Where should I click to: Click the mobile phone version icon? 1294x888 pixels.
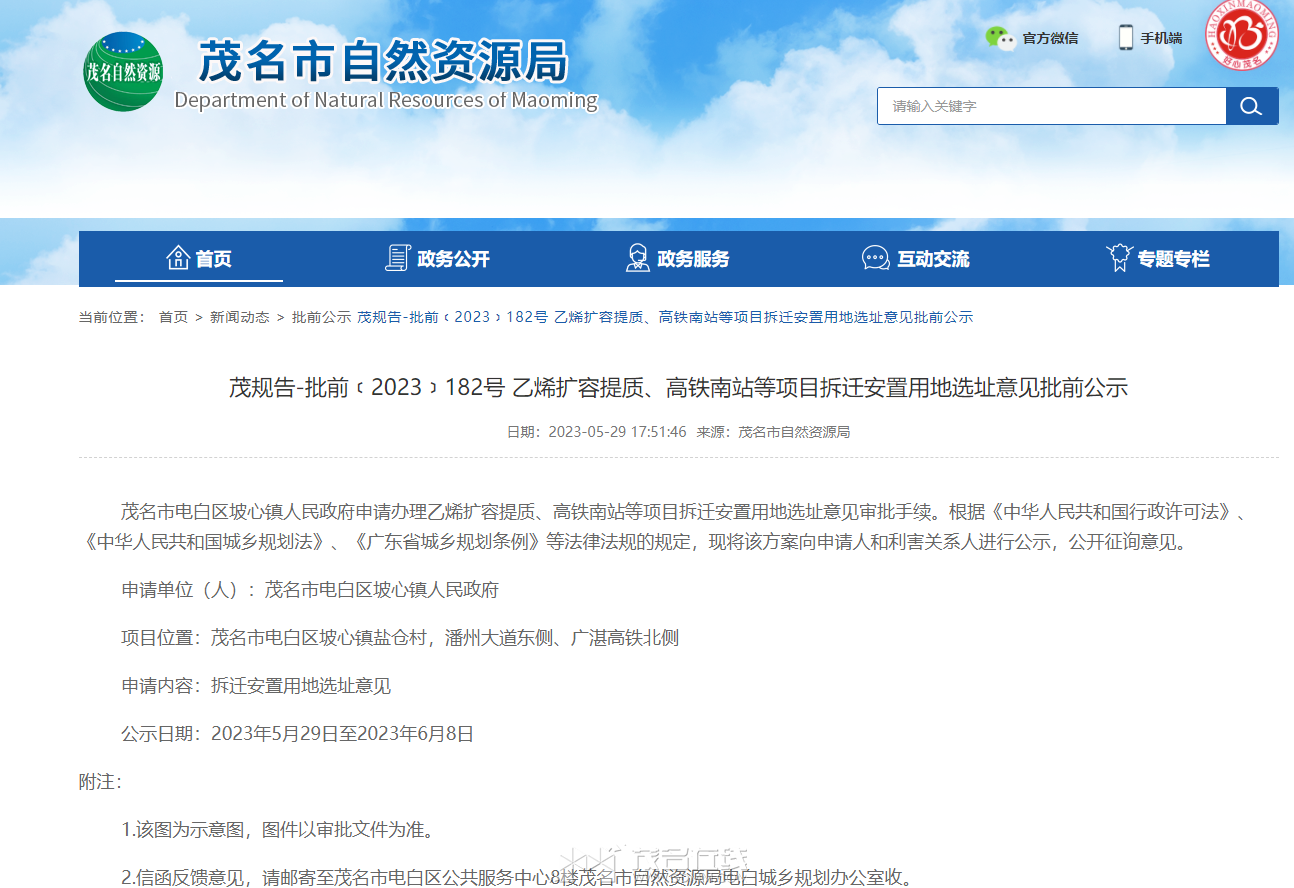tap(1126, 38)
